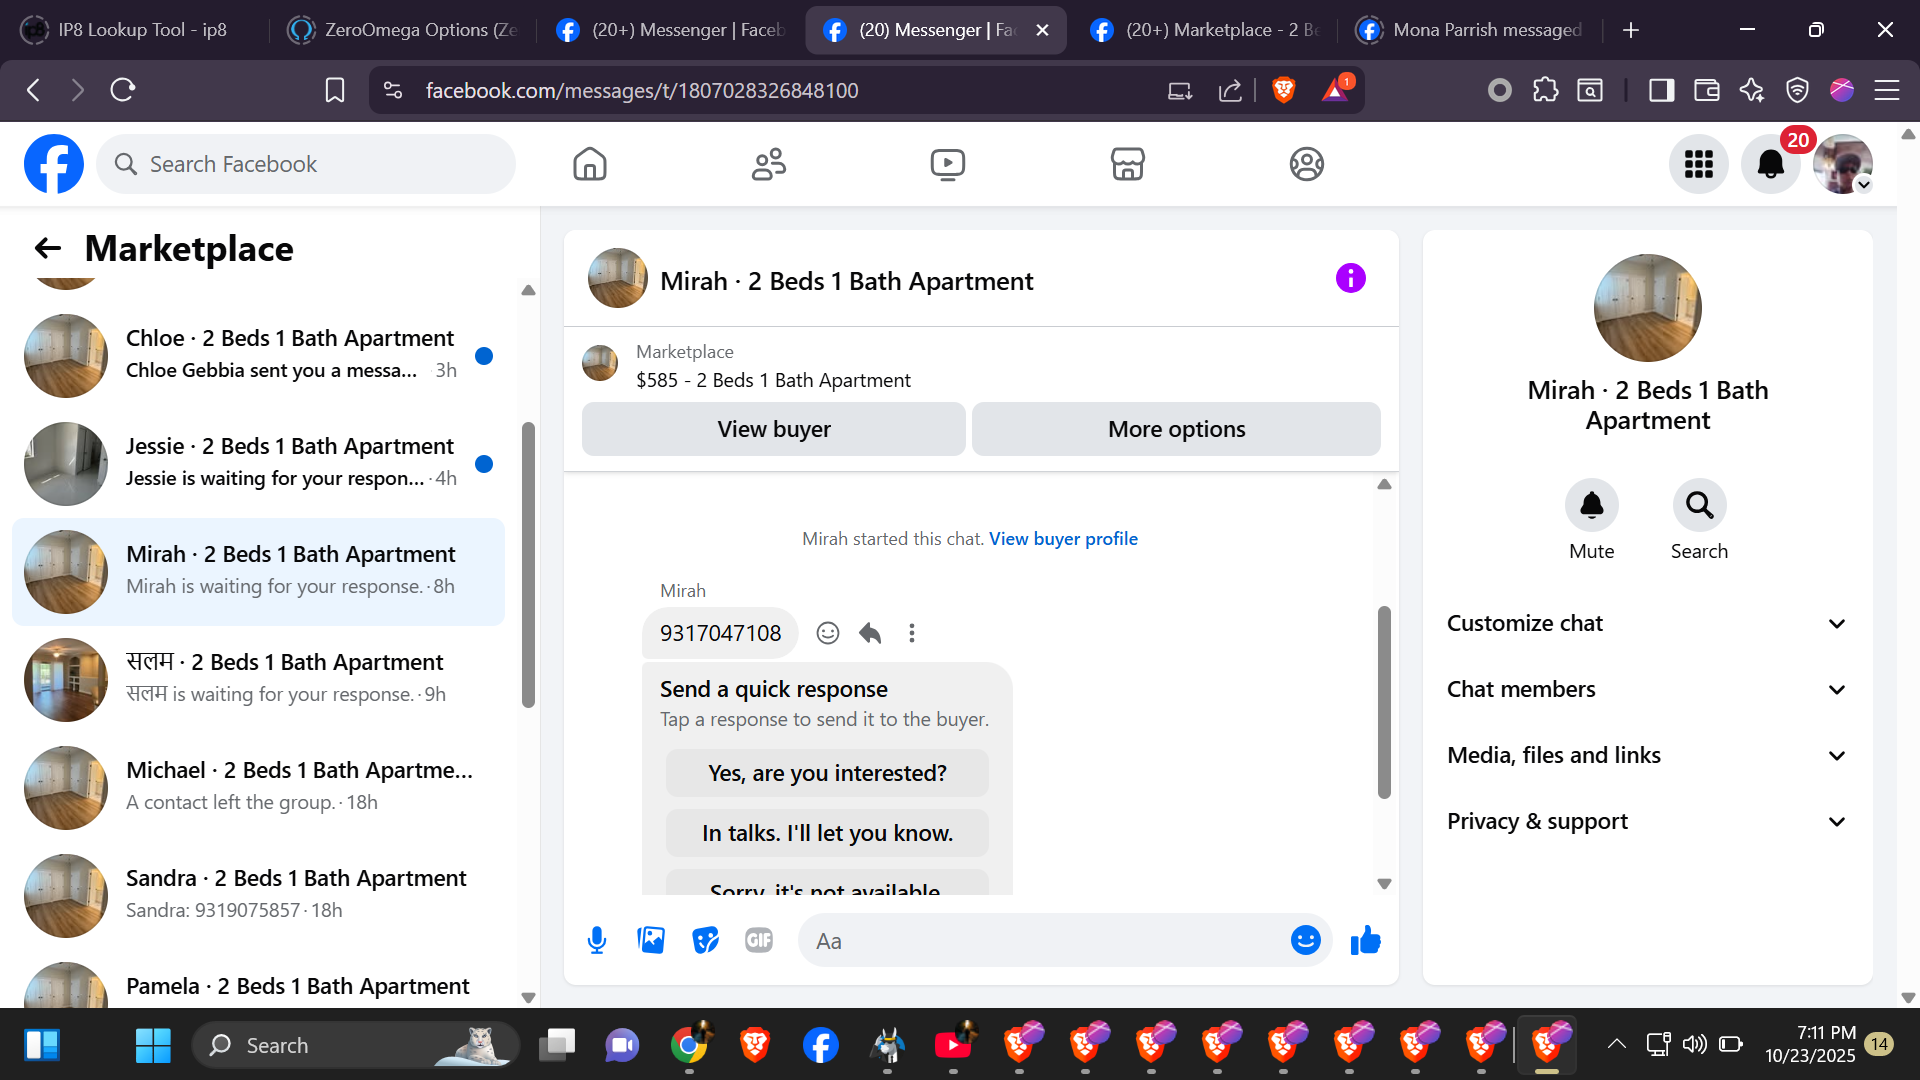Toggle the purple conversation info button
The image size is (1920, 1080).
tap(1350, 279)
